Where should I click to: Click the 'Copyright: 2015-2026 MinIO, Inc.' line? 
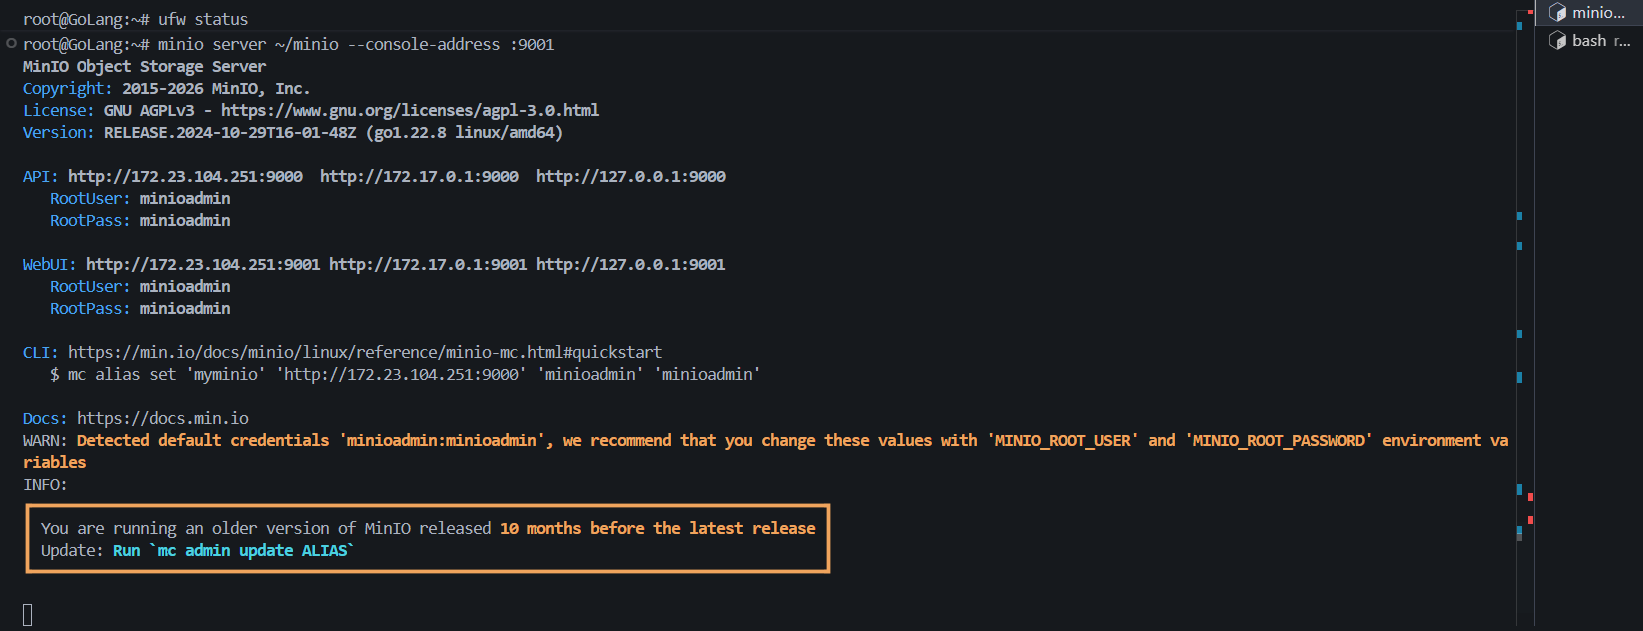167,89
